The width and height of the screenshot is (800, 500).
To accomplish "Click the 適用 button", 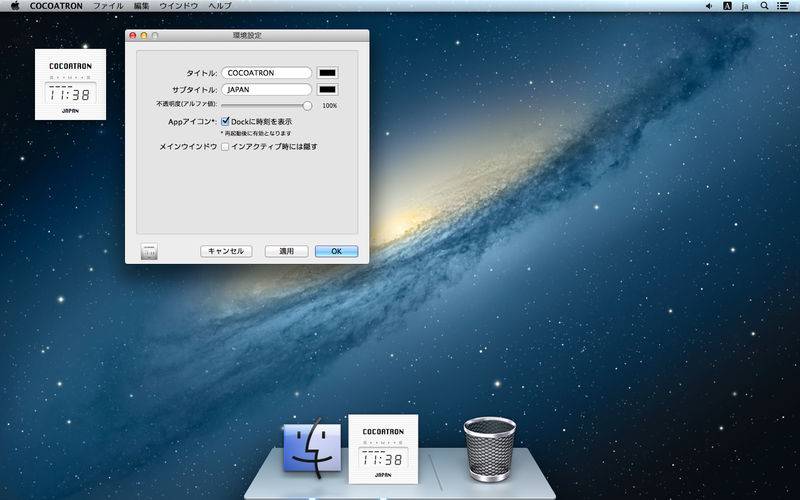I will tap(286, 251).
